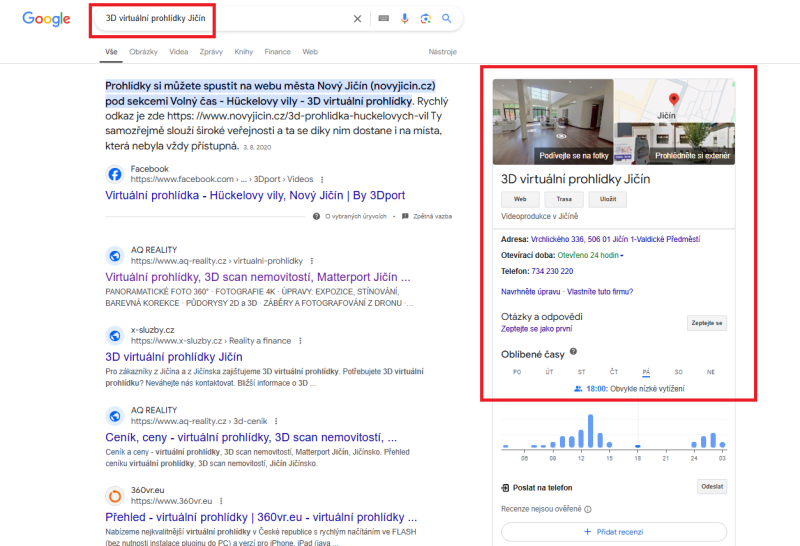Viewport: 800px width, 546px height.
Task: Click the Navrhněte úpravu link
Action: [x=531, y=292]
